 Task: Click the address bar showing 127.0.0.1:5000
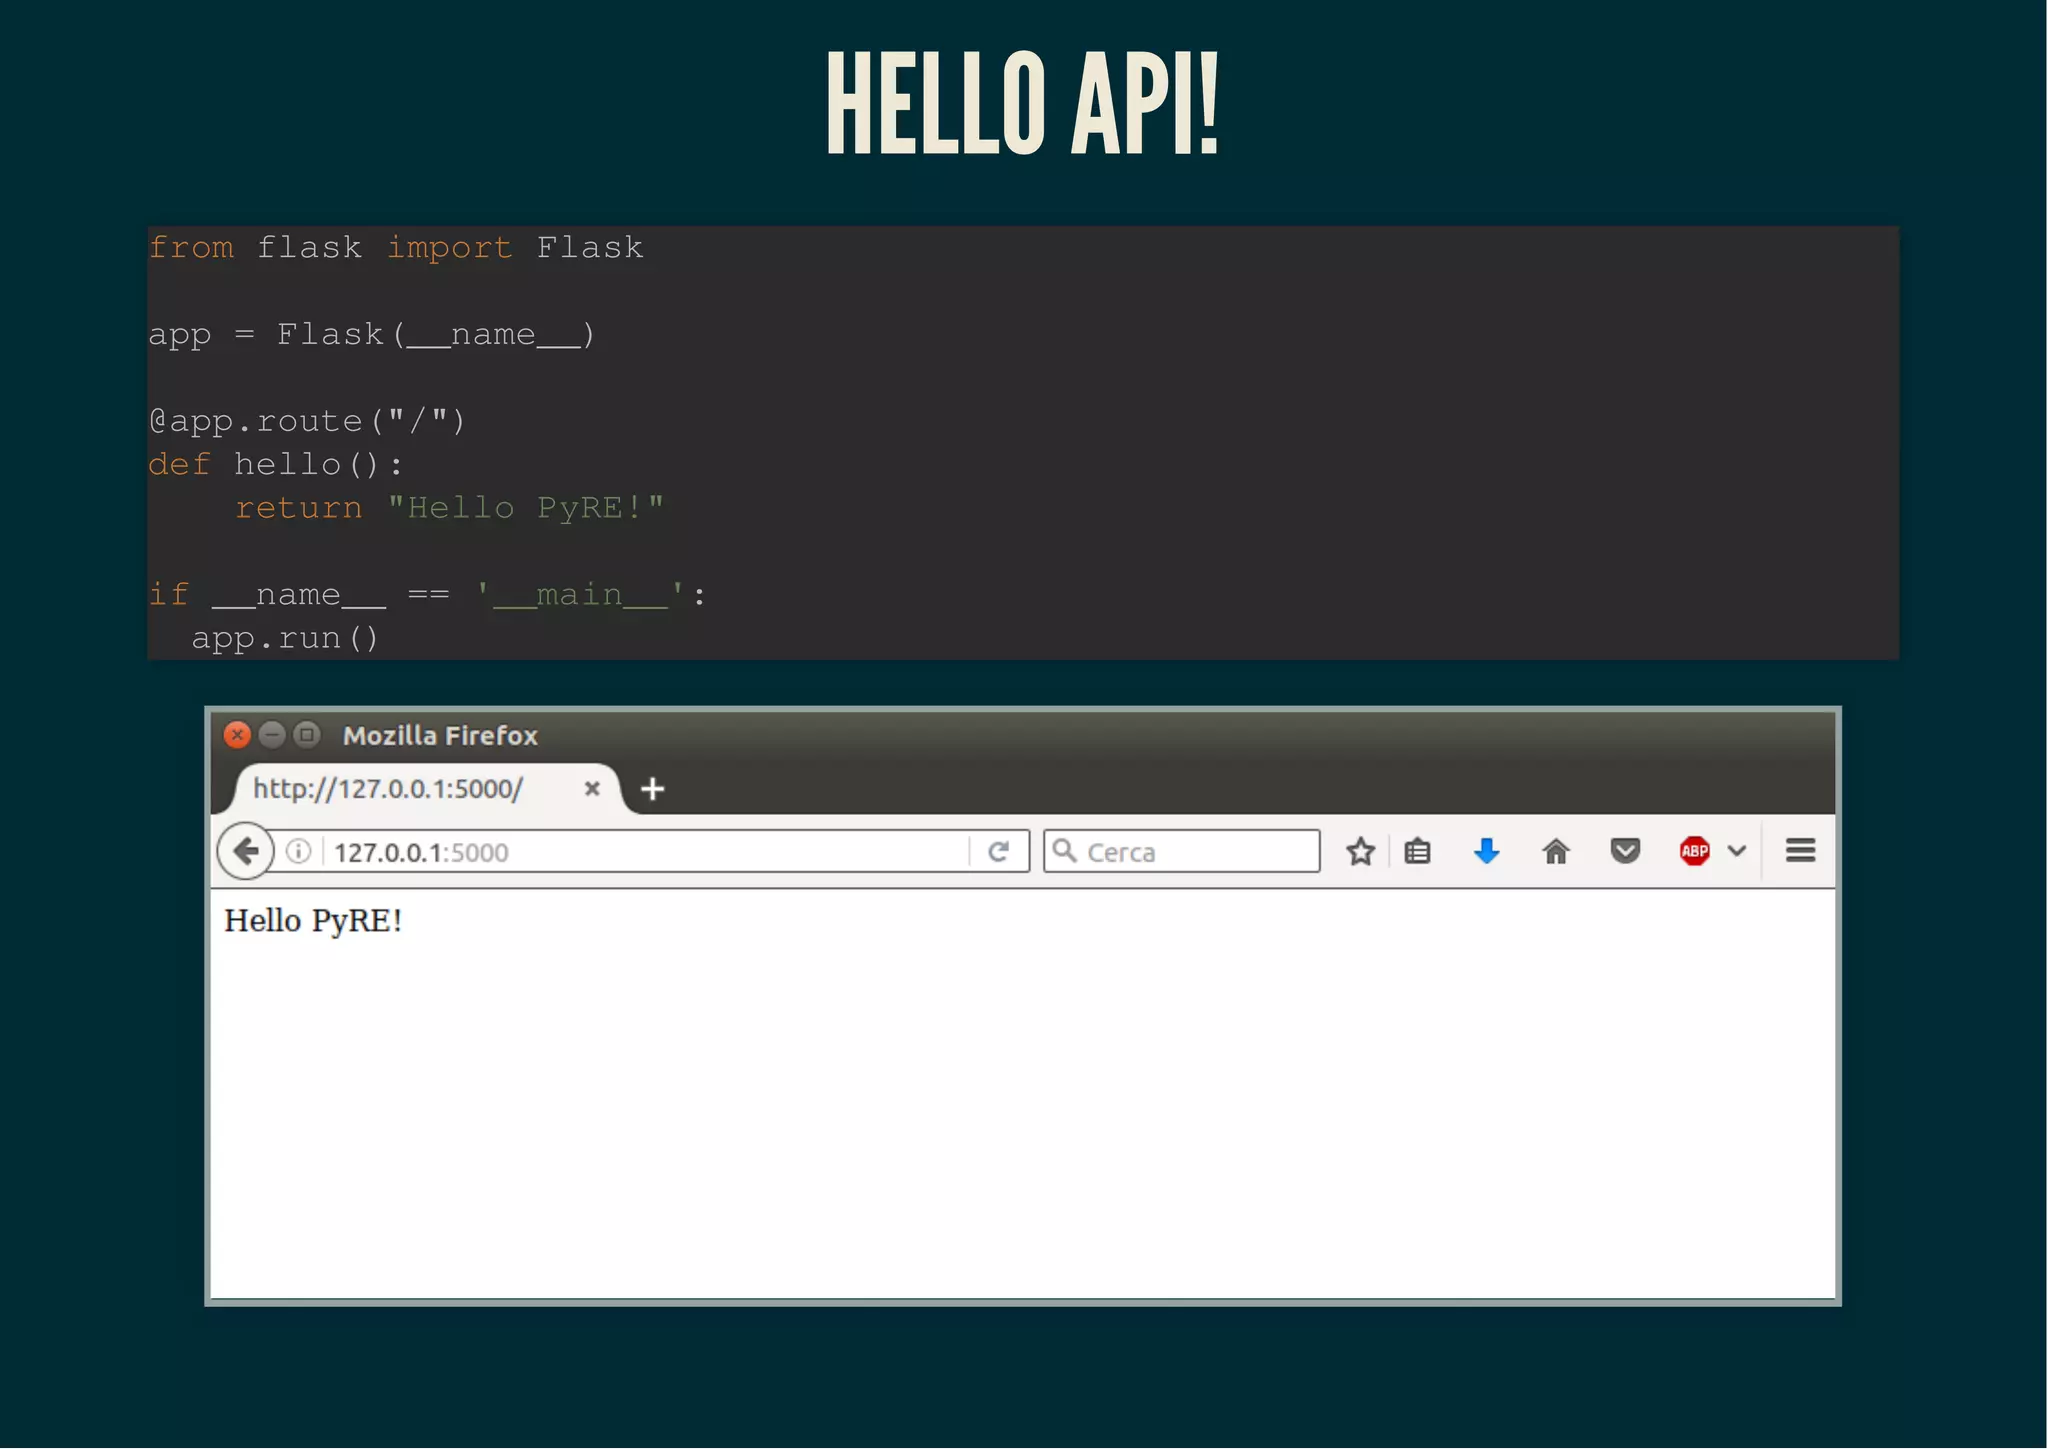[x=640, y=851]
